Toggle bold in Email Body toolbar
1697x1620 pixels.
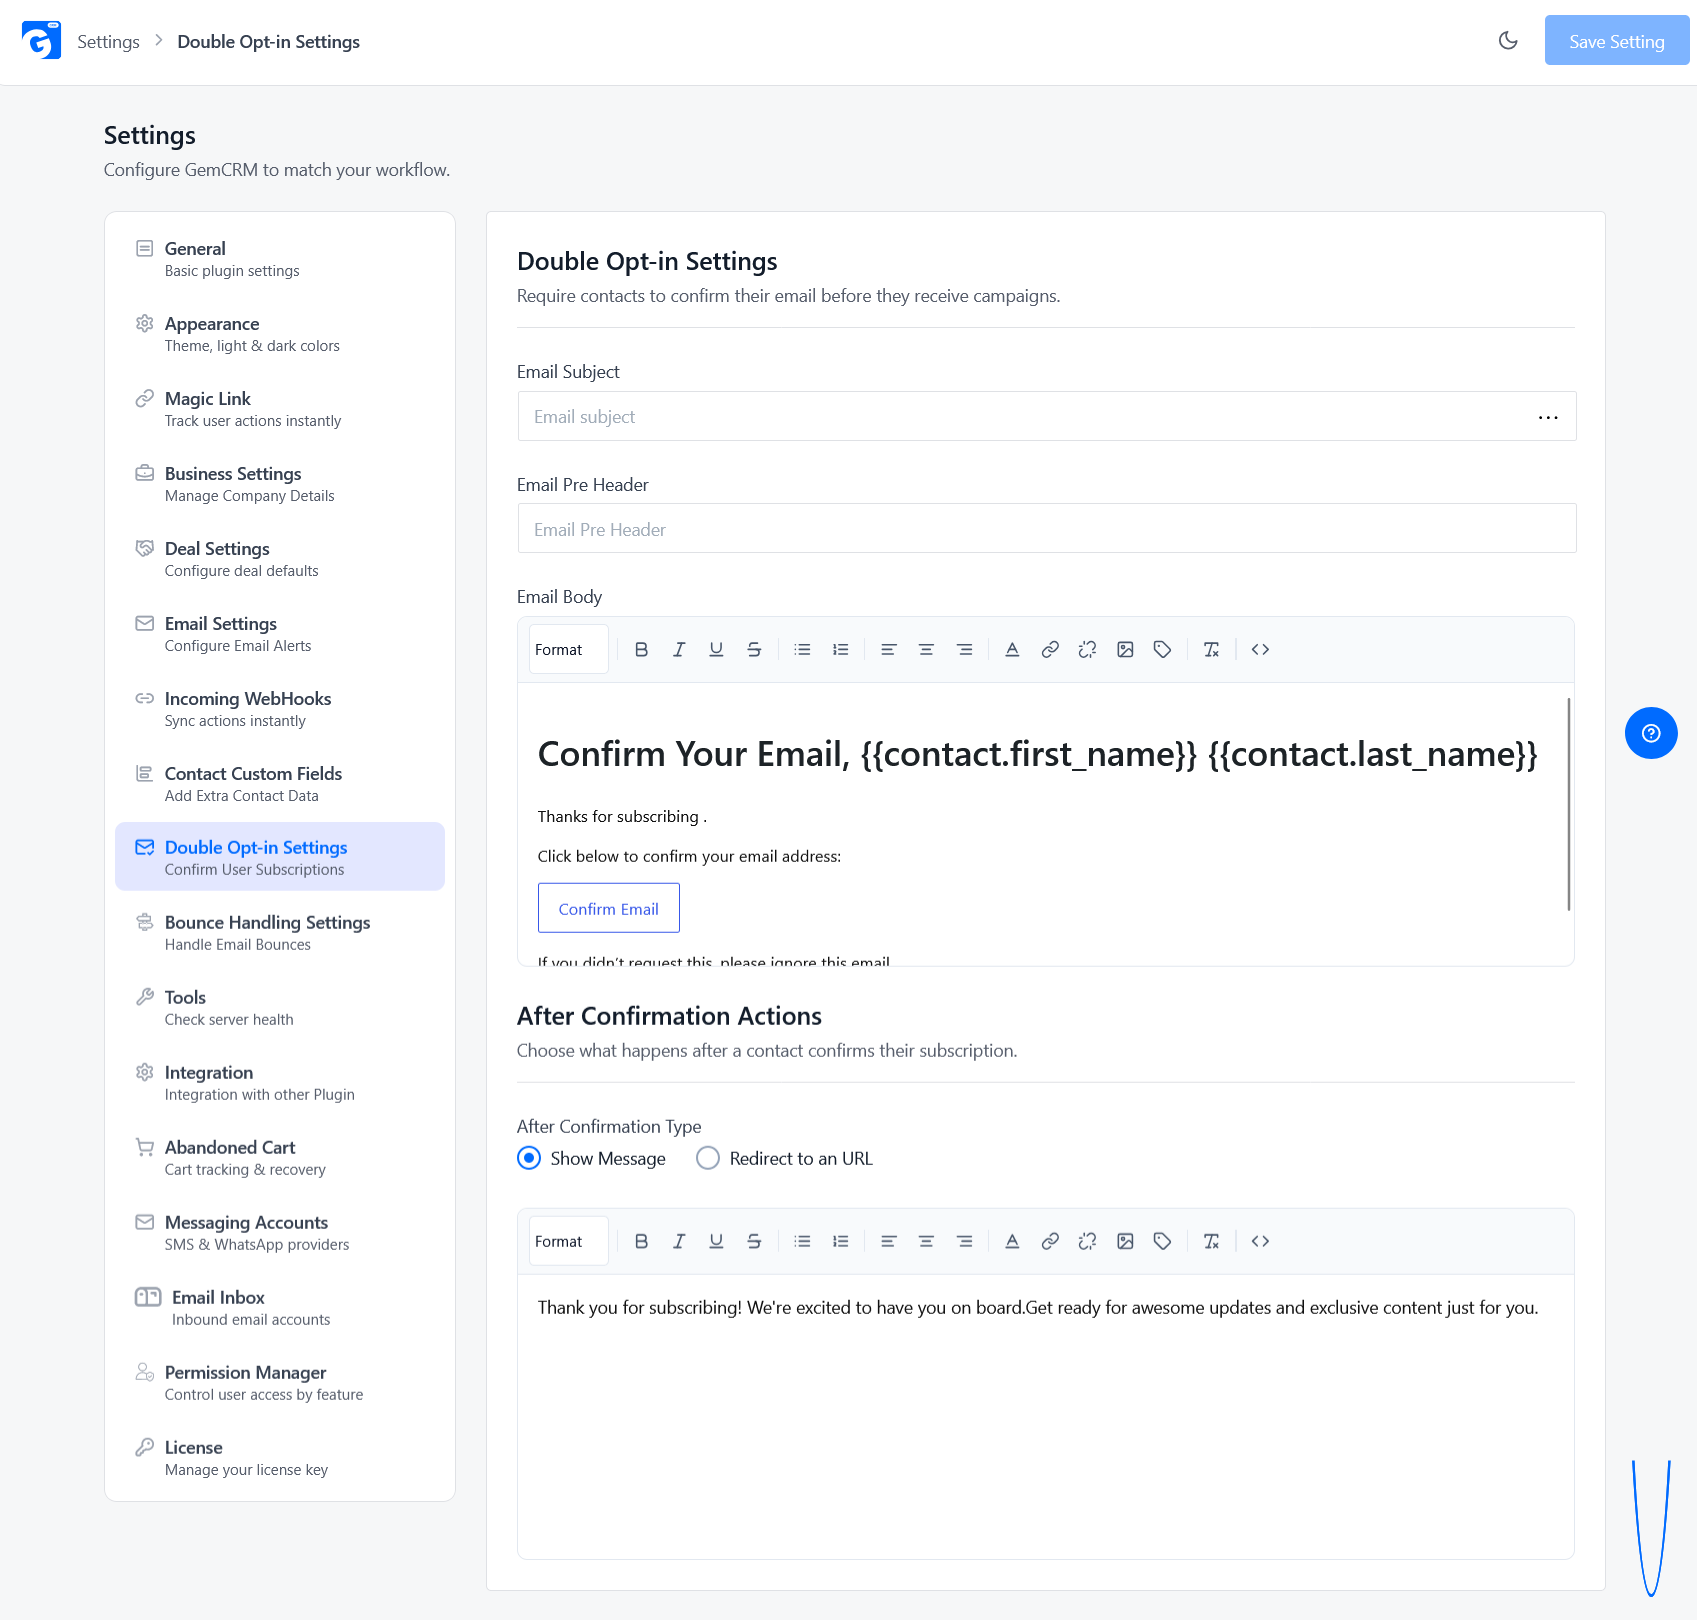[641, 650]
